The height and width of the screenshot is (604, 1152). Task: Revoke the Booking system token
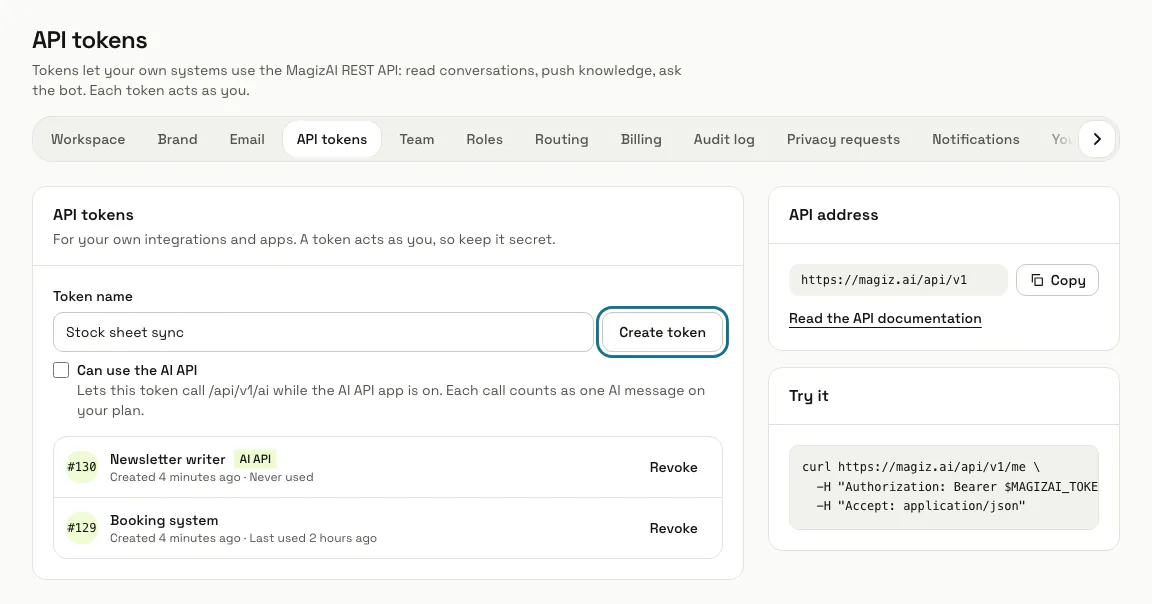[x=673, y=528]
